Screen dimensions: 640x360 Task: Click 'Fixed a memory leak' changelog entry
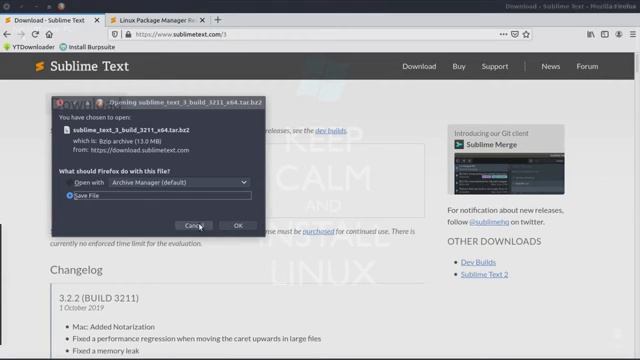[x=106, y=351]
